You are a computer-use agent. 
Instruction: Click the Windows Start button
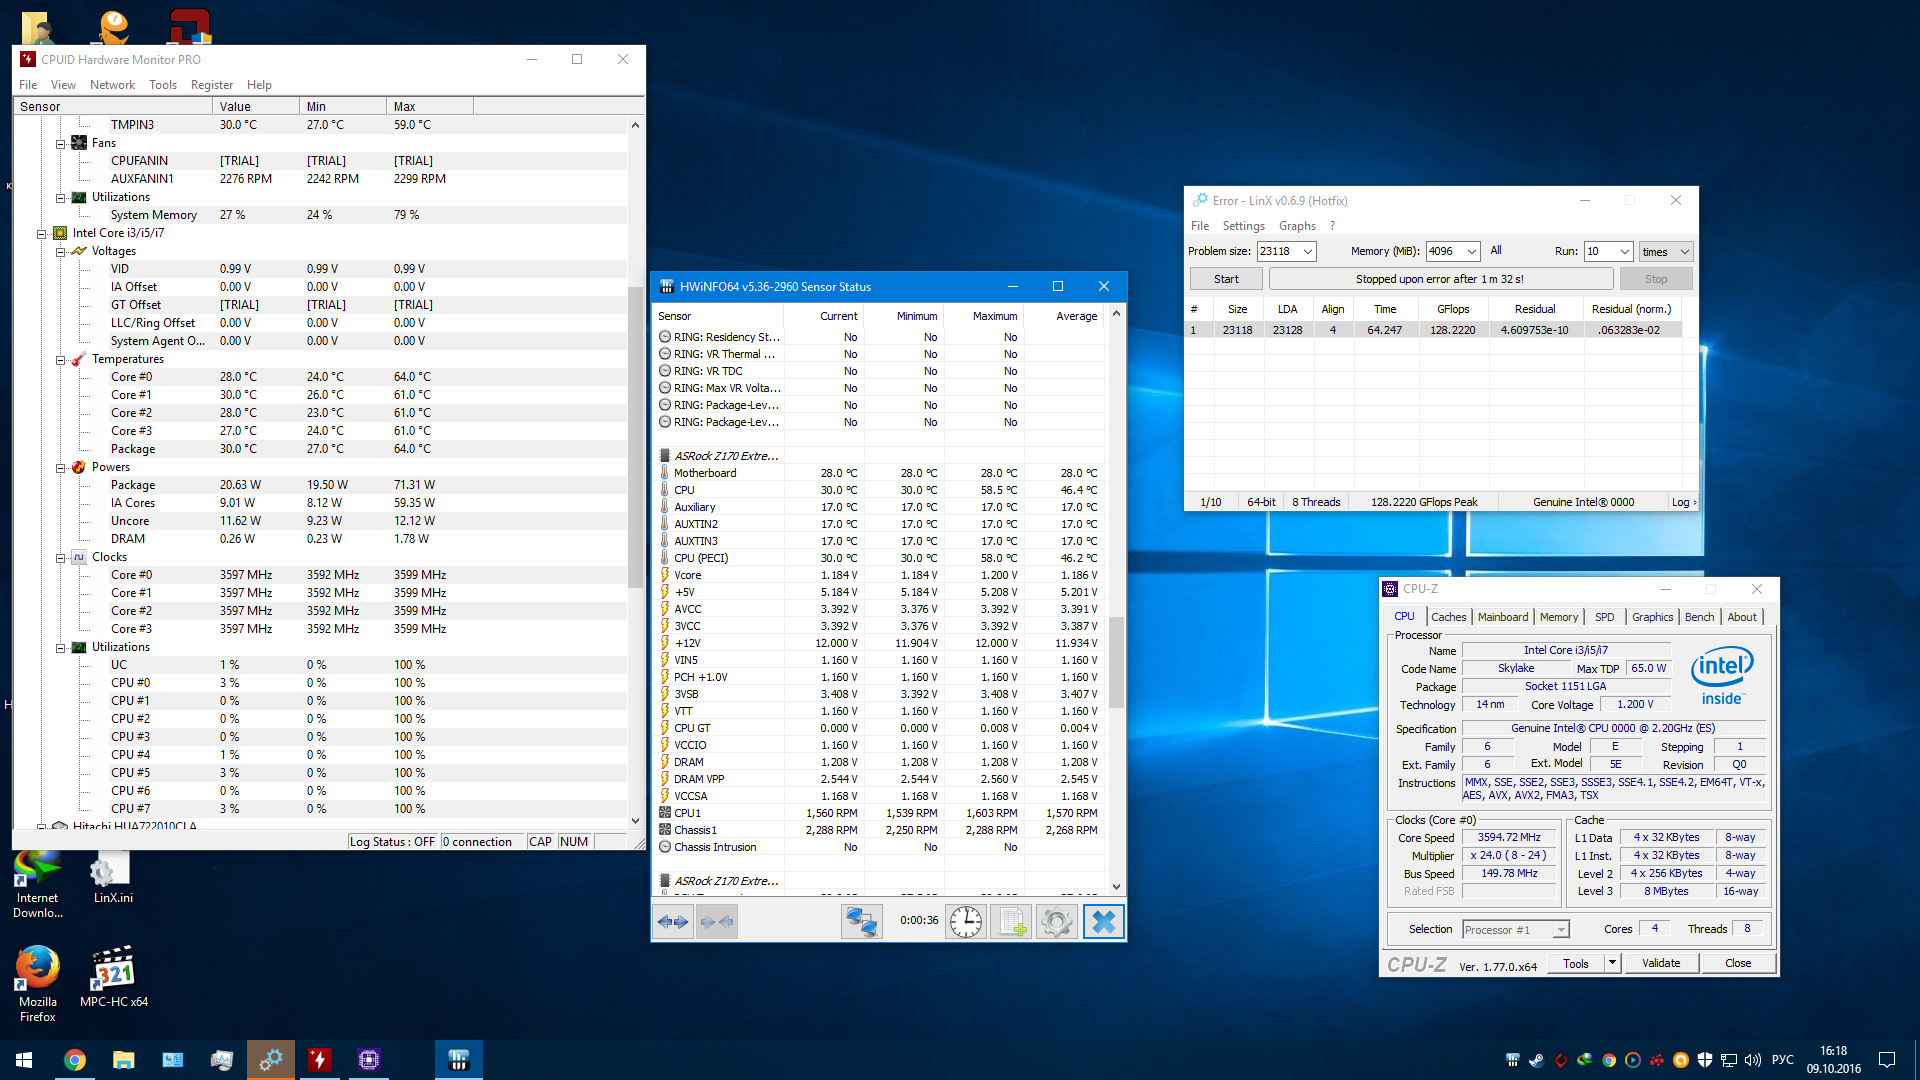24,1060
